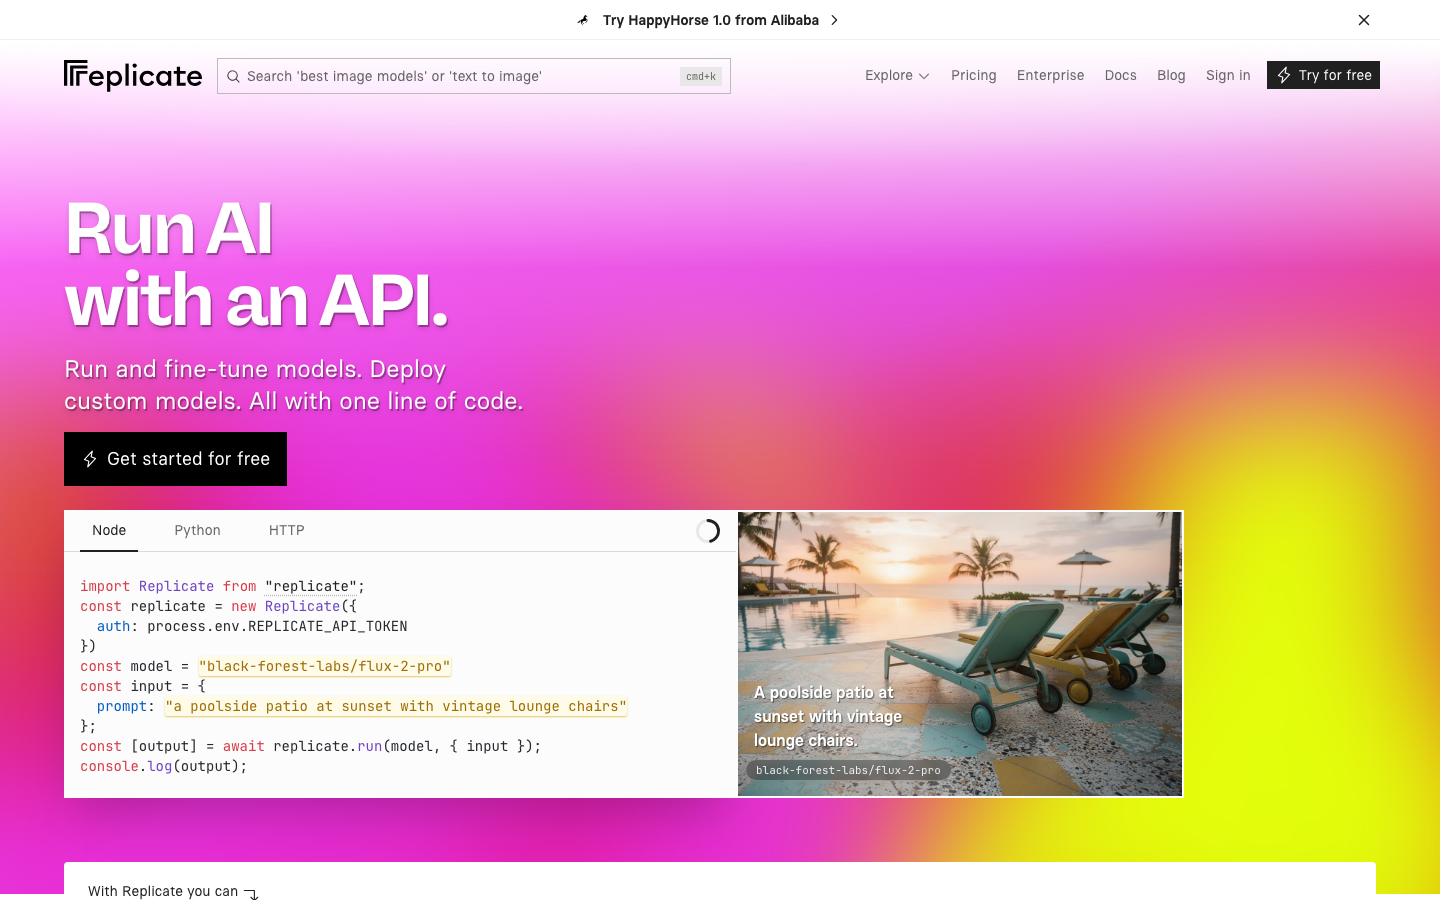Click the HappyHorse banner horse icon
Viewport: 1440px width, 900px height.
click(x=583, y=20)
